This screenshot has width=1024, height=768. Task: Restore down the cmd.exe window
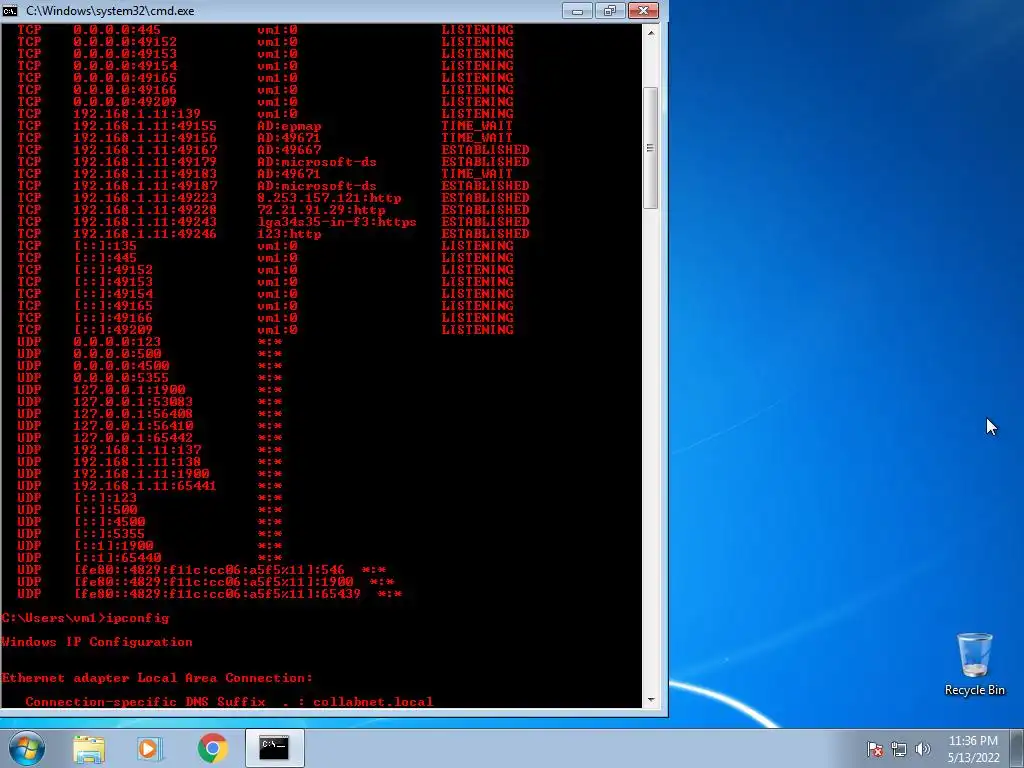tap(610, 10)
